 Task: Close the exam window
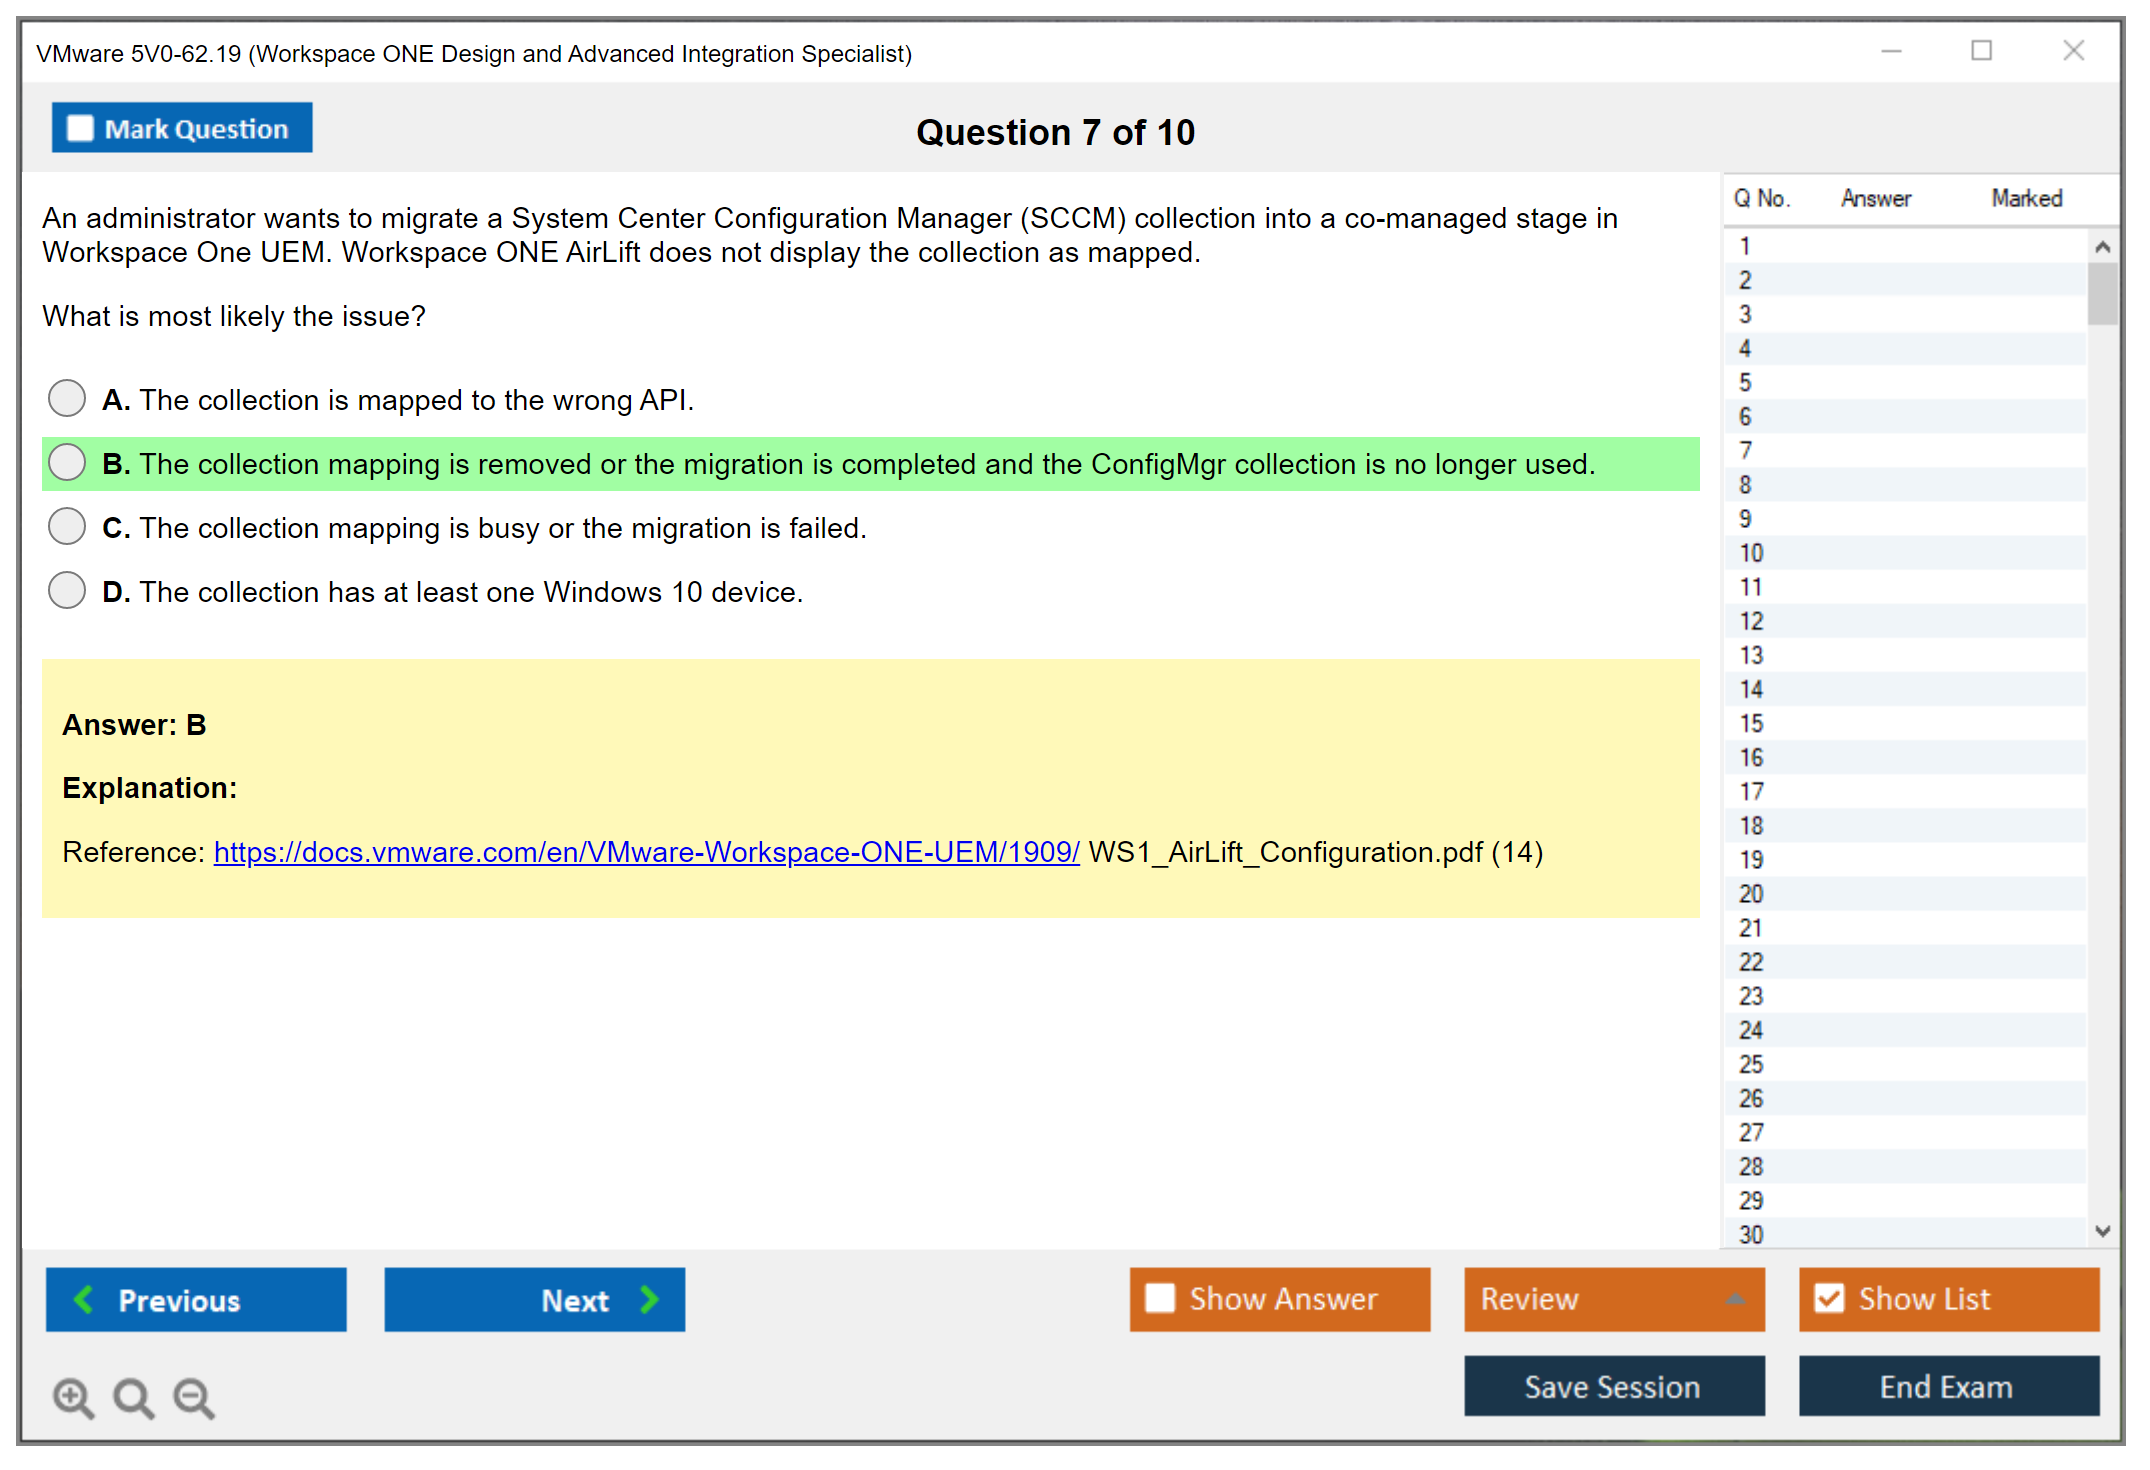tap(2073, 51)
